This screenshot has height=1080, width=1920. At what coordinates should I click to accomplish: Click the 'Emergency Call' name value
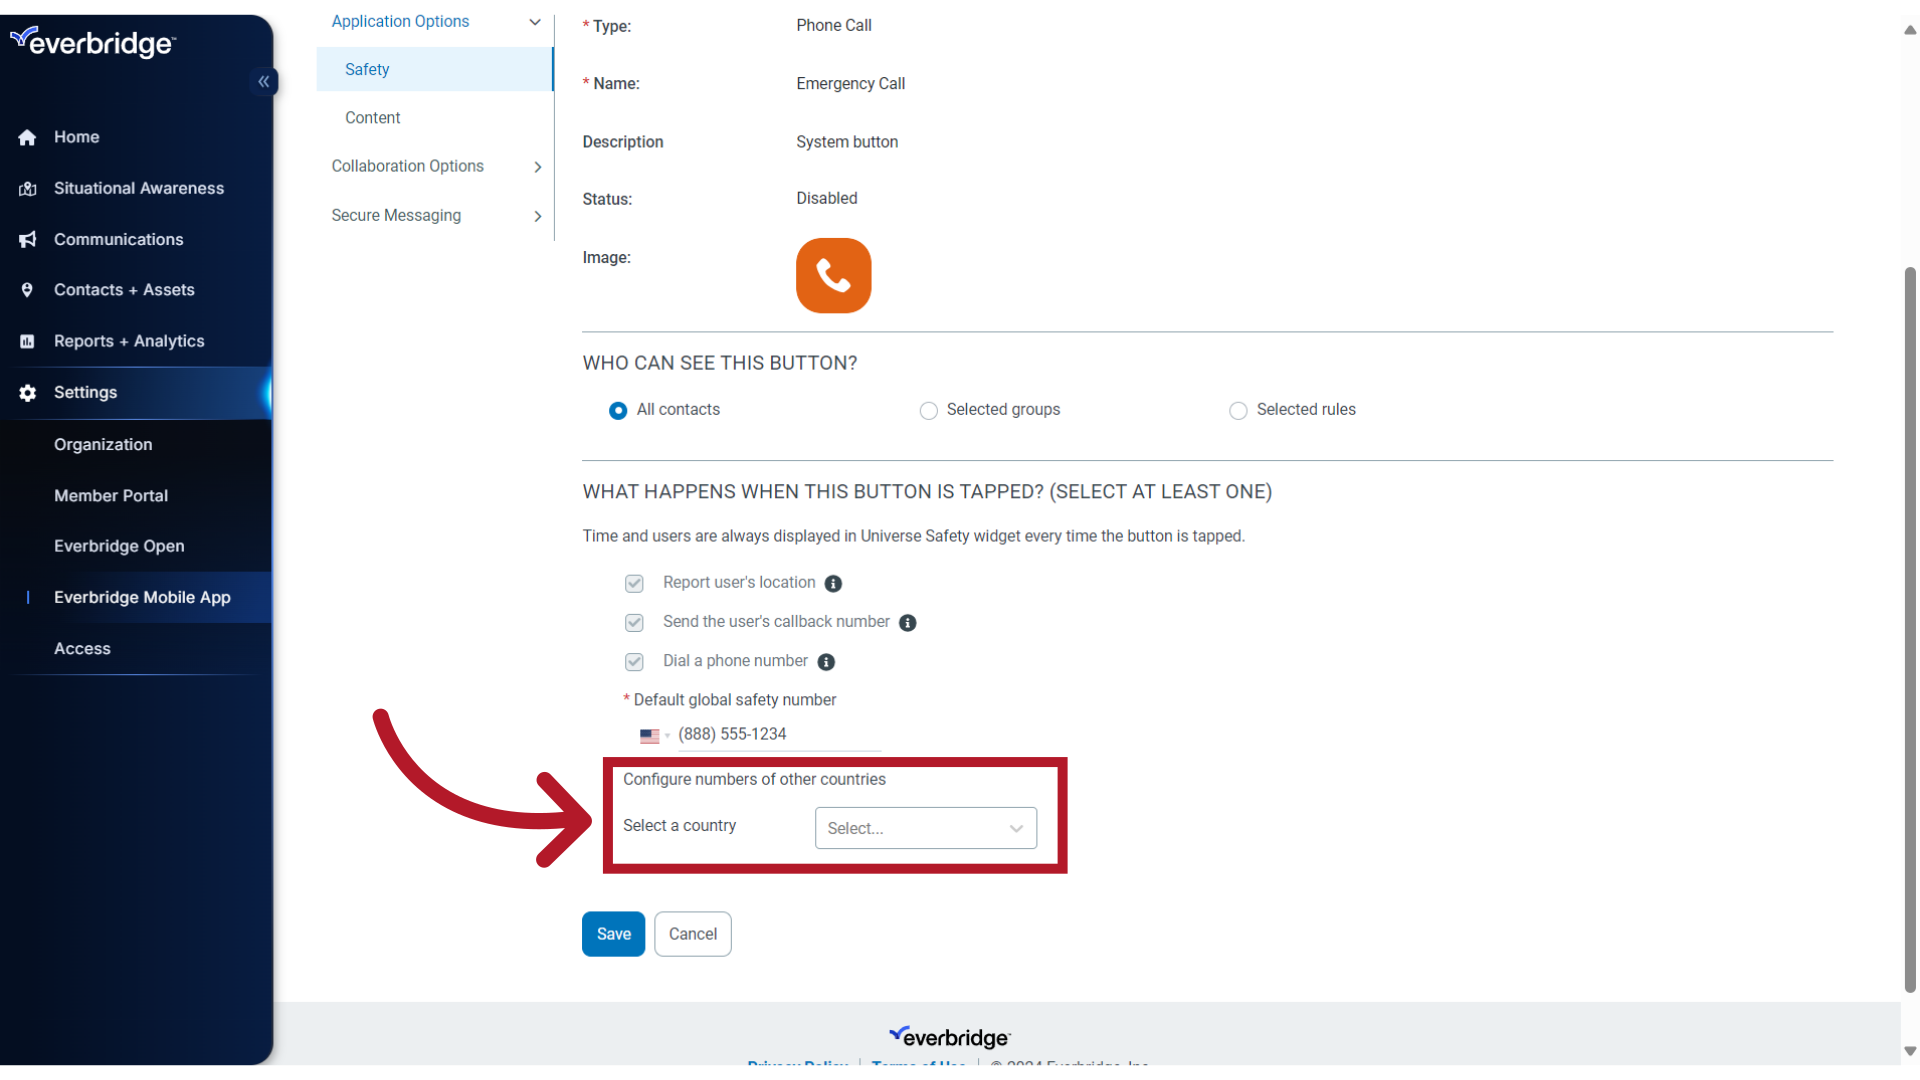point(851,84)
